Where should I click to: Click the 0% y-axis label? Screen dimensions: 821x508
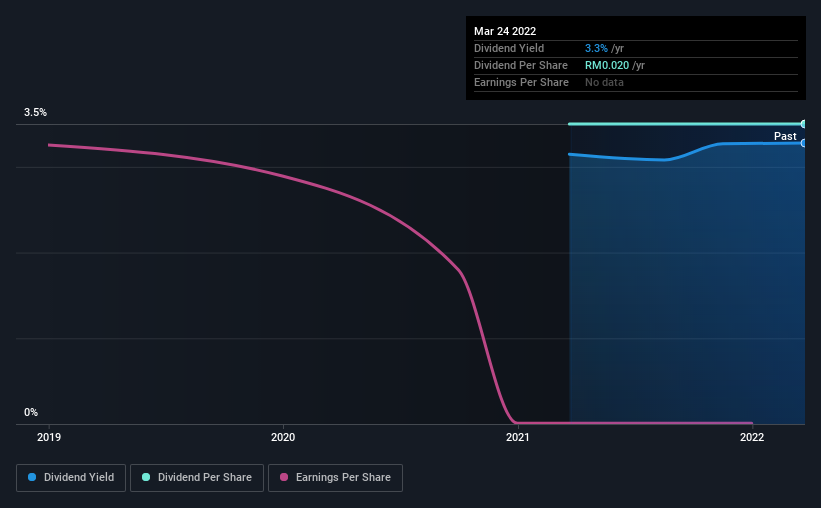31,412
